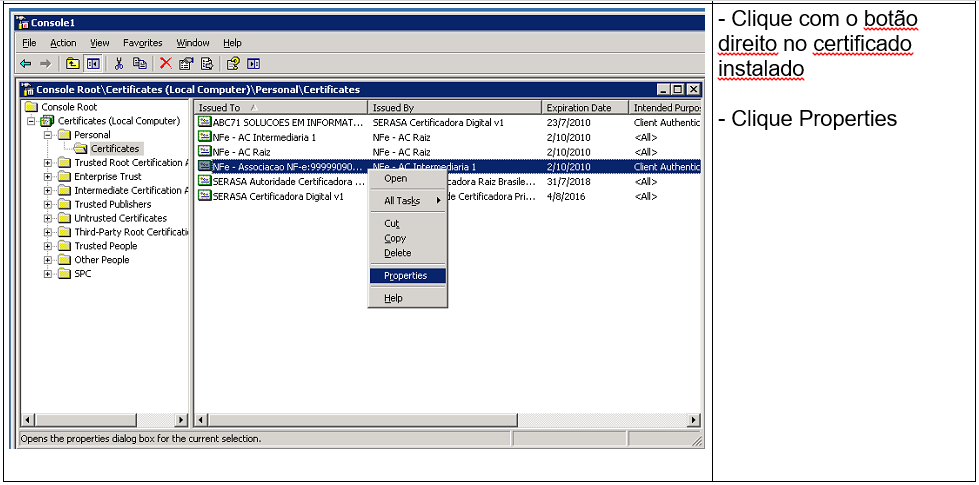The height and width of the screenshot is (485, 979).
Task: Click the certificate list's right scroll arrow
Action: coord(694,420)
